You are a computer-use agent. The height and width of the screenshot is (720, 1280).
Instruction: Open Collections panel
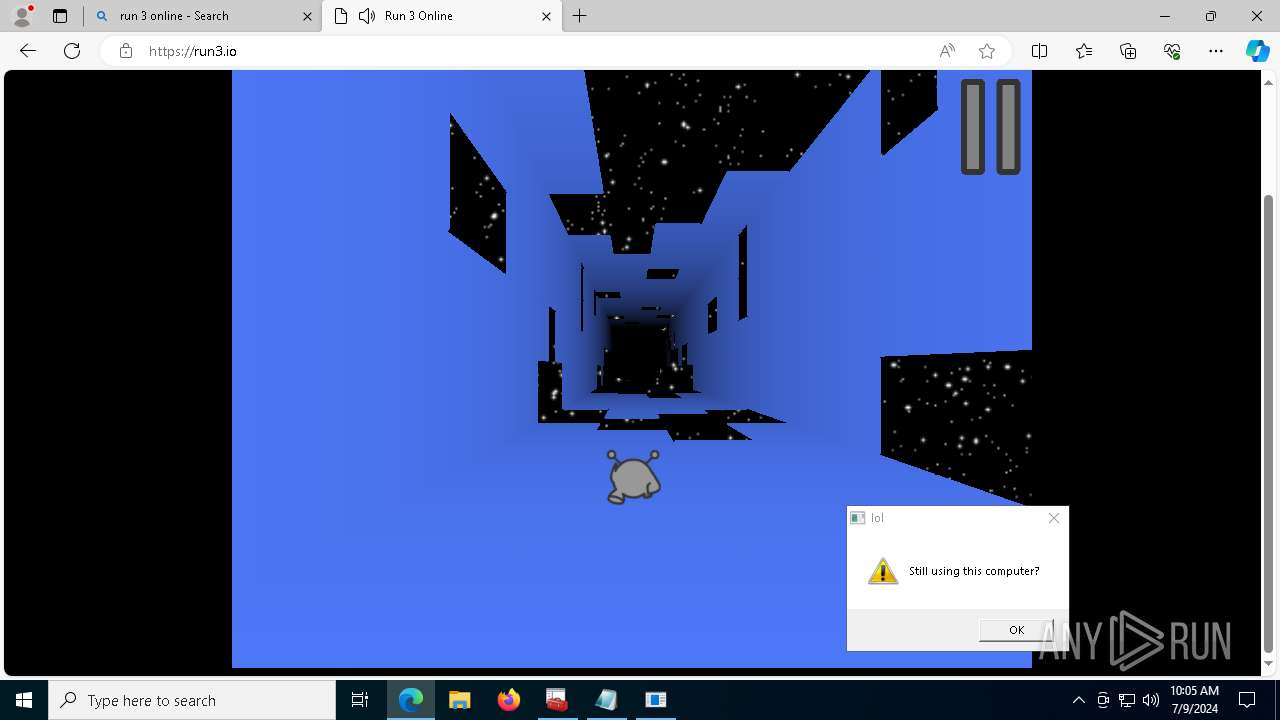1128,51
